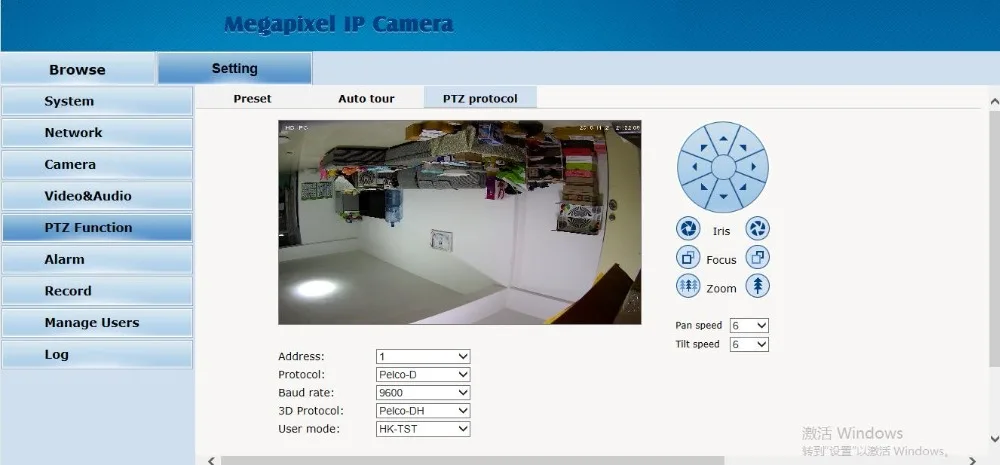This screenshot has width=1000, height=465.
Task: Click the Iris icon right of label
Action: pyautogui.click(x=758, y=228)
